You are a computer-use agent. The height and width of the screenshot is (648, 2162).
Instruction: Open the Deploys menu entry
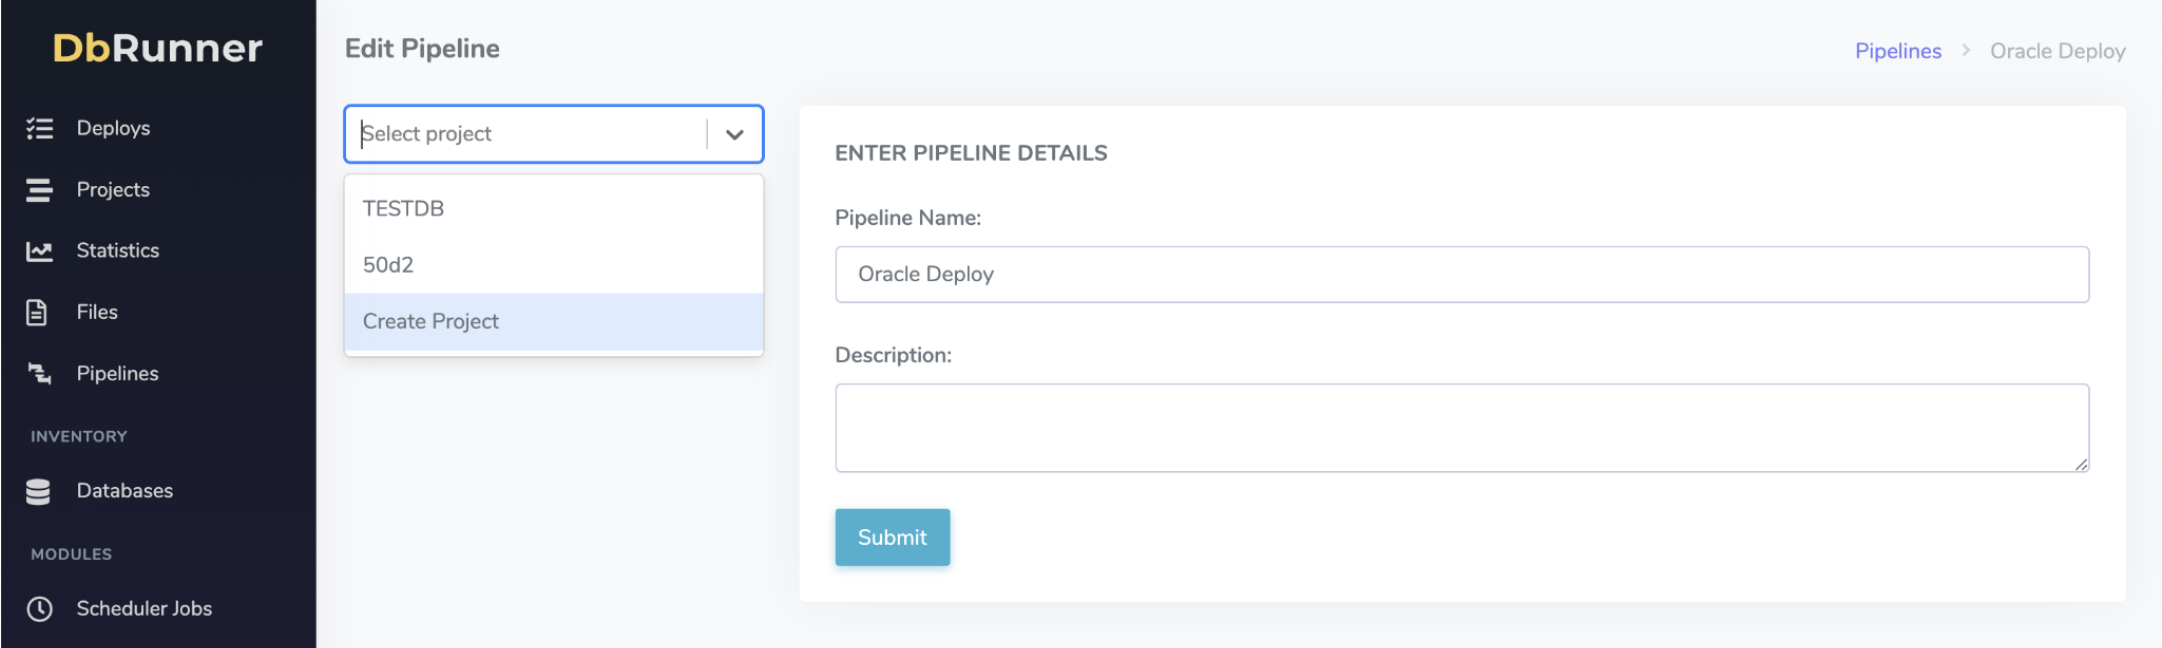pos(113,128)
